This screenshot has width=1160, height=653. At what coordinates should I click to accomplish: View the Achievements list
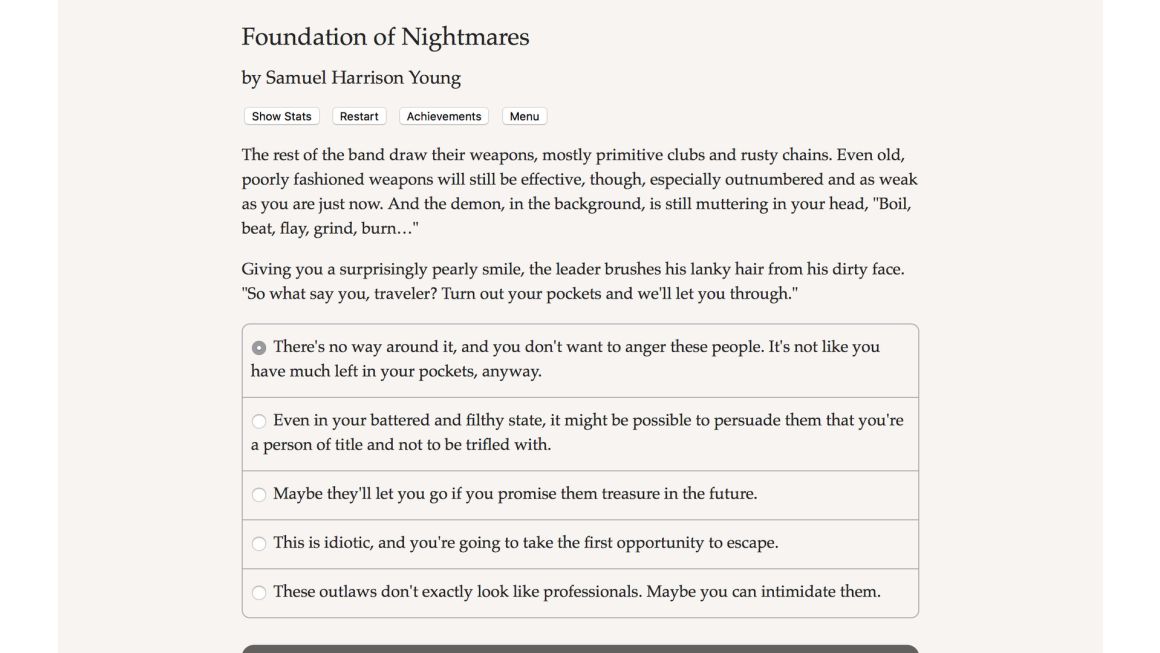click(444, 116)
